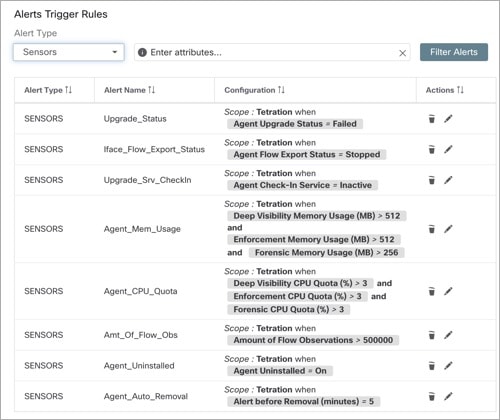
Task: Delete the Agent_Mem_Usage alert rule
Action: click(431, 229)
